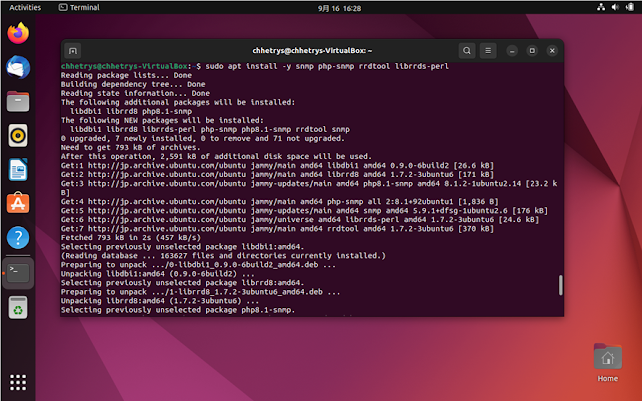Click 'The following NEW packages will be installed' line

162,120
